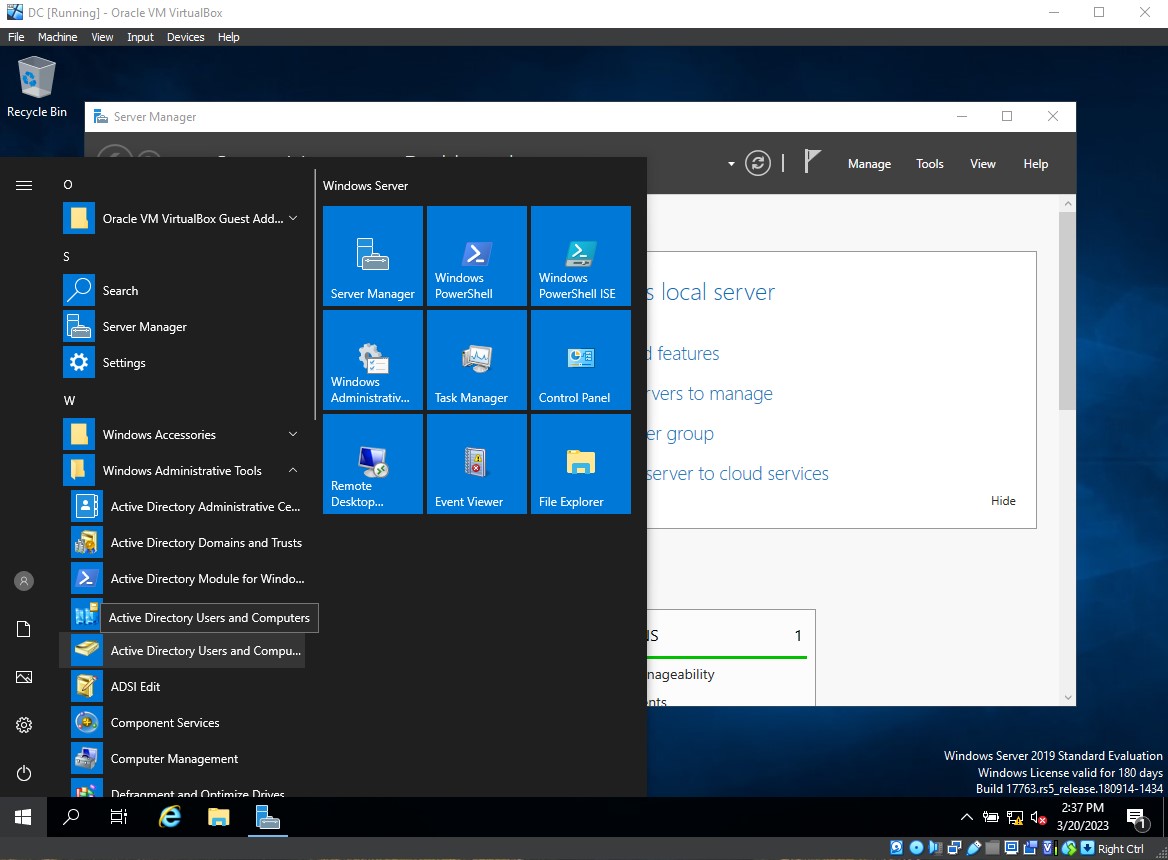Screen dimensions: 1168x860
Task: Open the Windows Administrative Tools tile
Action: point(372,360)
